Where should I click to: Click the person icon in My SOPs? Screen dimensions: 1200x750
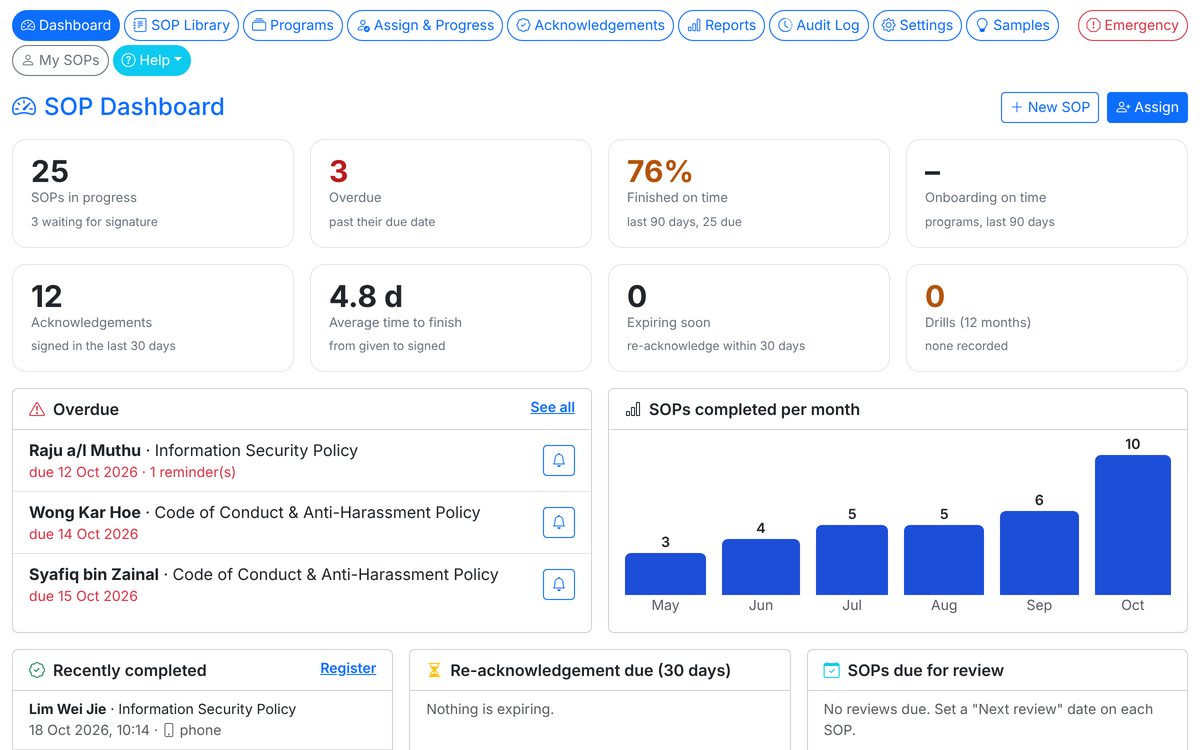tap(28, 60)
